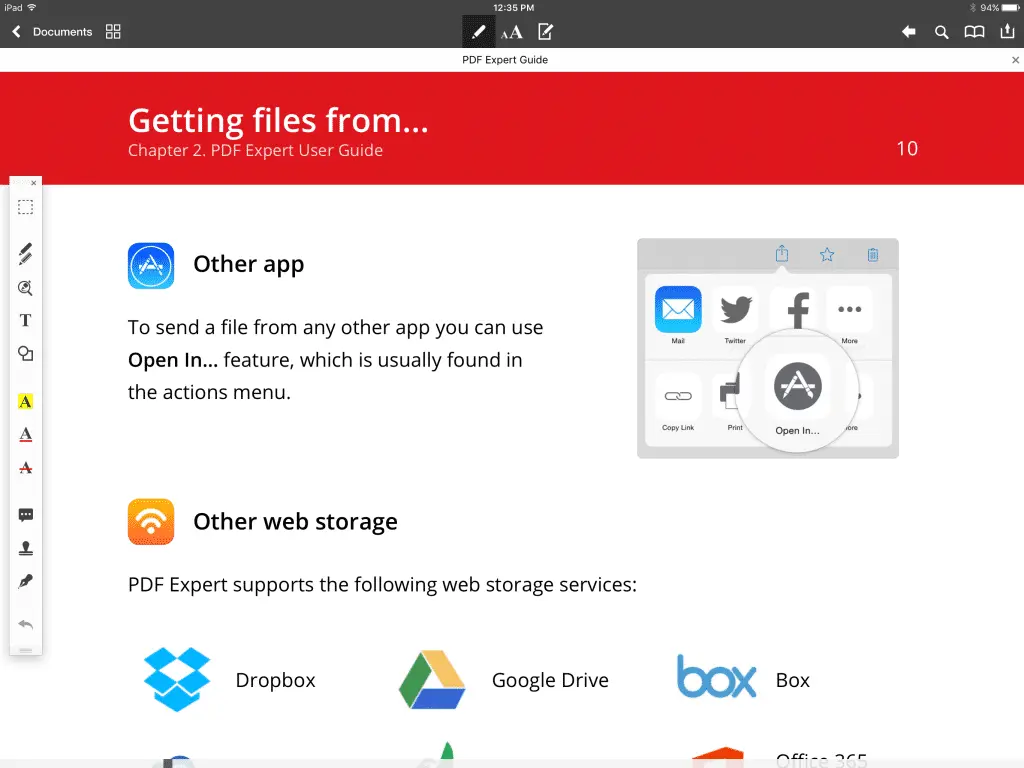Viewport: 1024px width, 768px height.
Task: Select the signature fountain pen tool
Action: (26, 581)
